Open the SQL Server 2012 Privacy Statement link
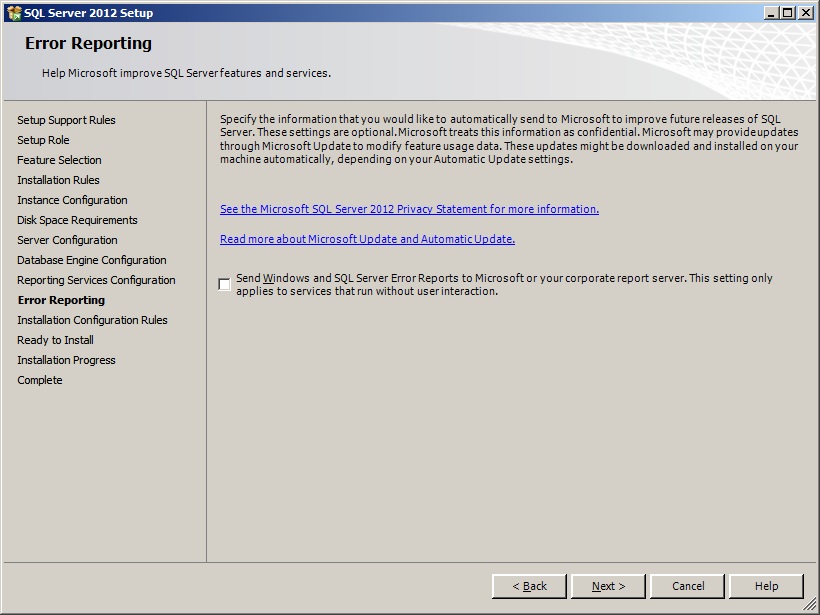 (409, 209)
